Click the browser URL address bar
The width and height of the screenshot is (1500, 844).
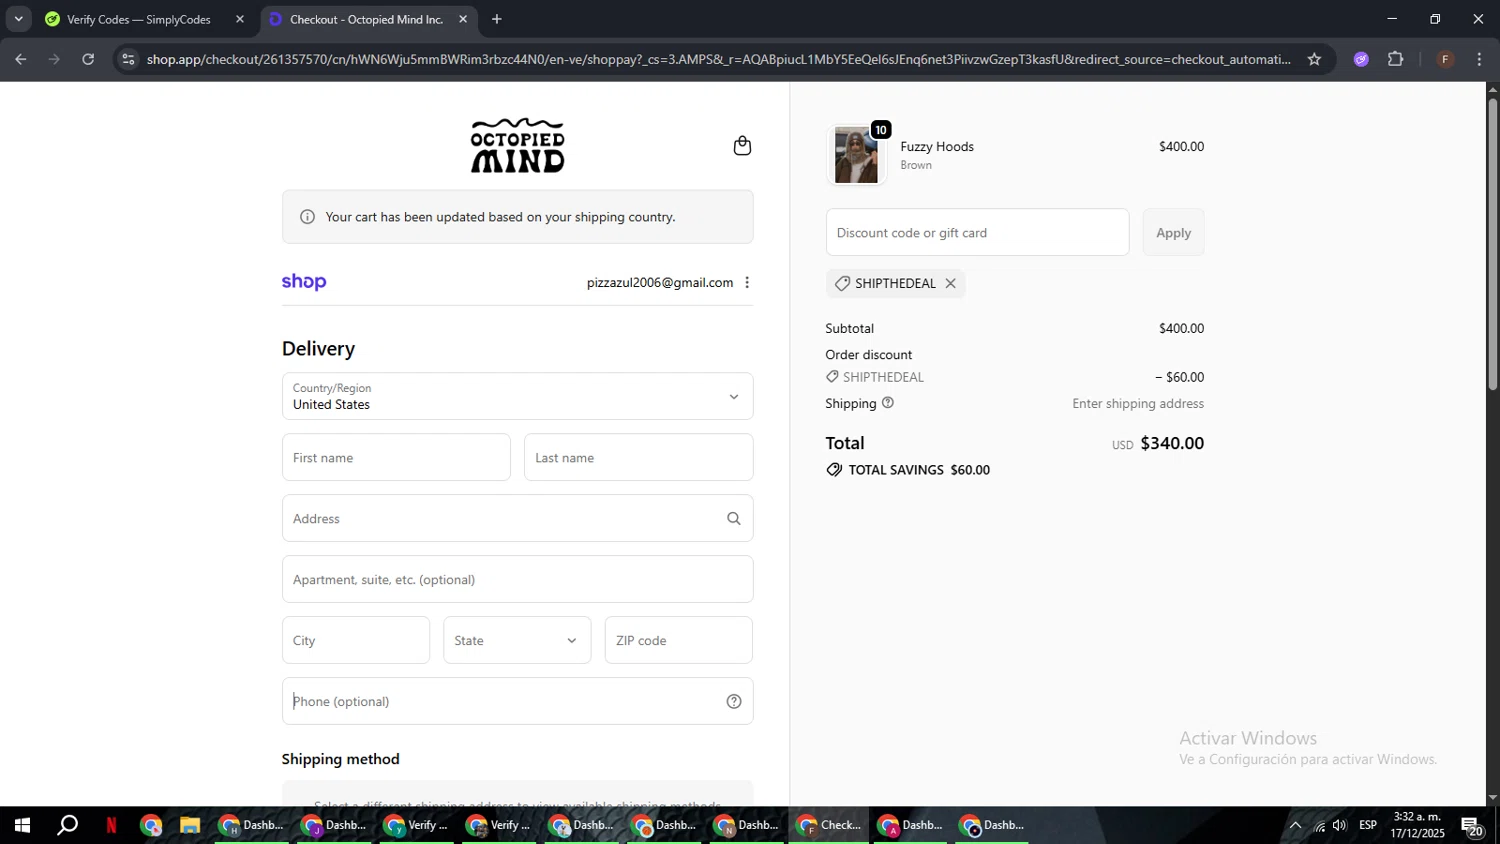[x=718, y=59]
